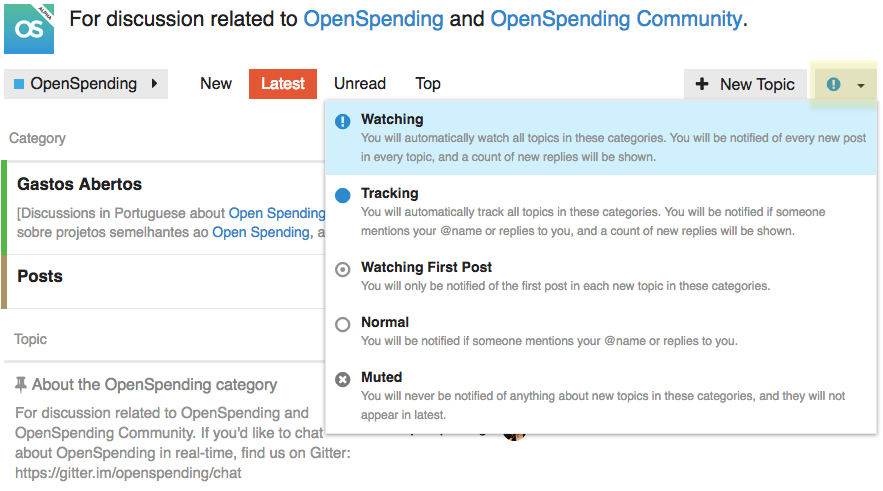
Task: Toggle the notification level dropdown button
Action: 846,85
